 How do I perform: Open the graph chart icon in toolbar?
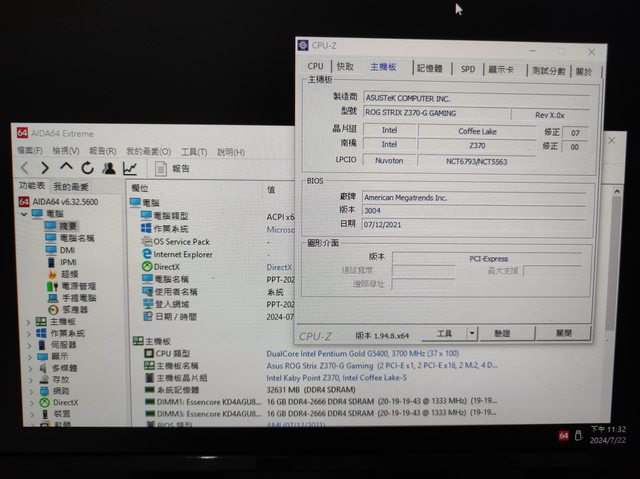point(130,168)
